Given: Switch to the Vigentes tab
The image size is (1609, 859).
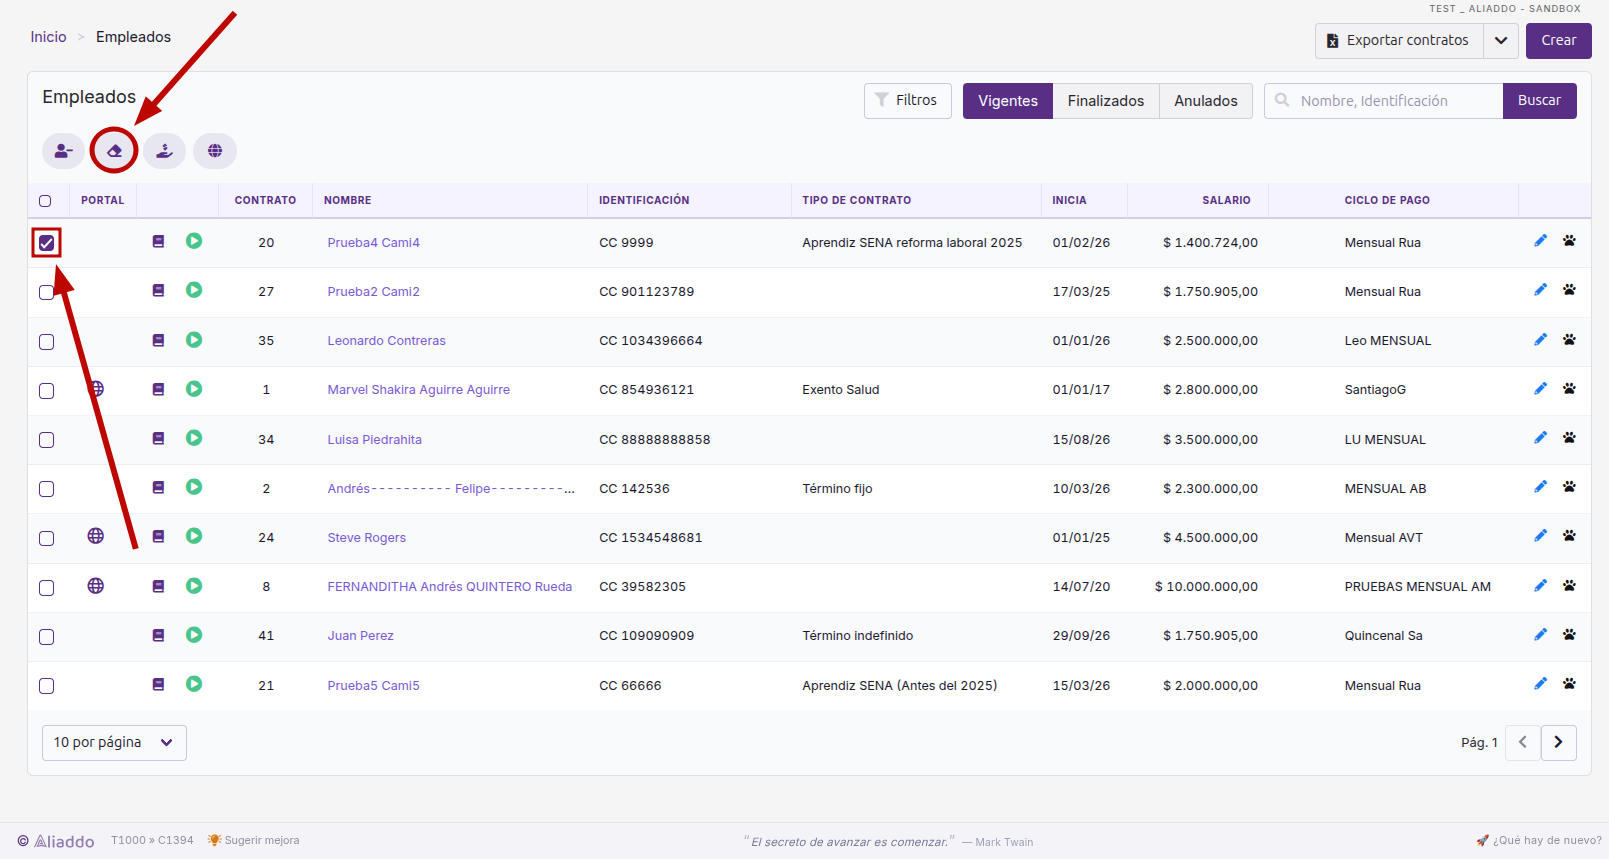Looking at the screenshot, I should click(1007, 101).
